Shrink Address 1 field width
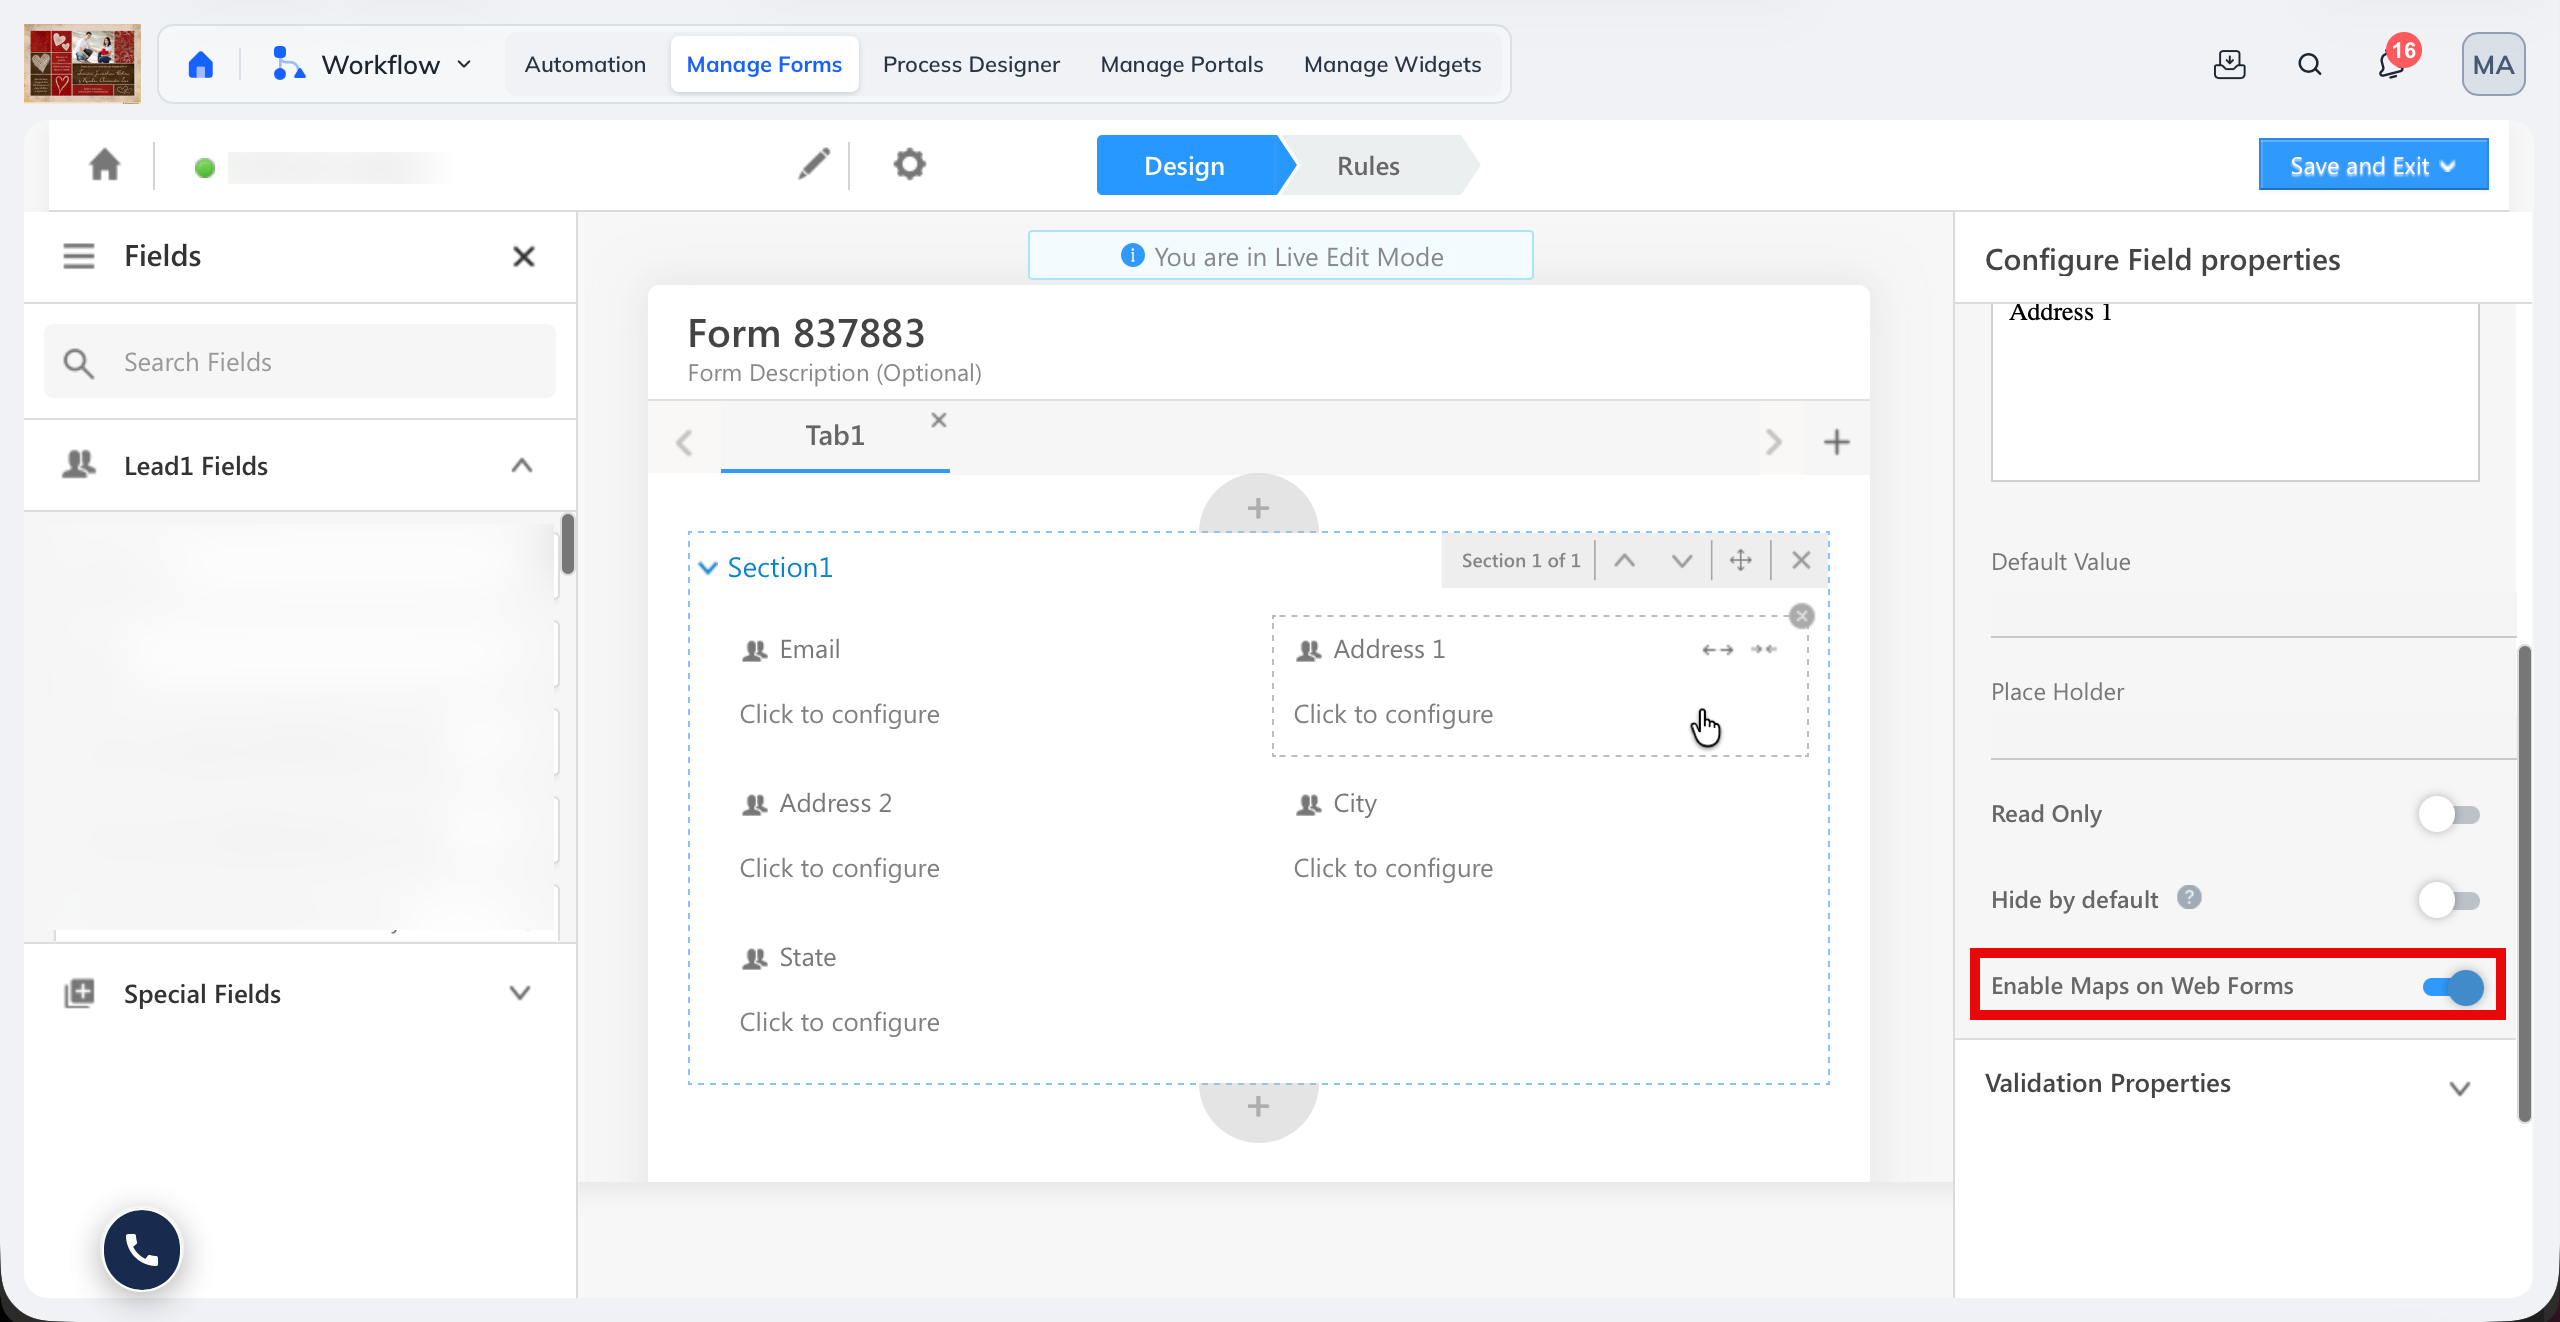Viewport: 2560px width, 1322px height. 1763,649
